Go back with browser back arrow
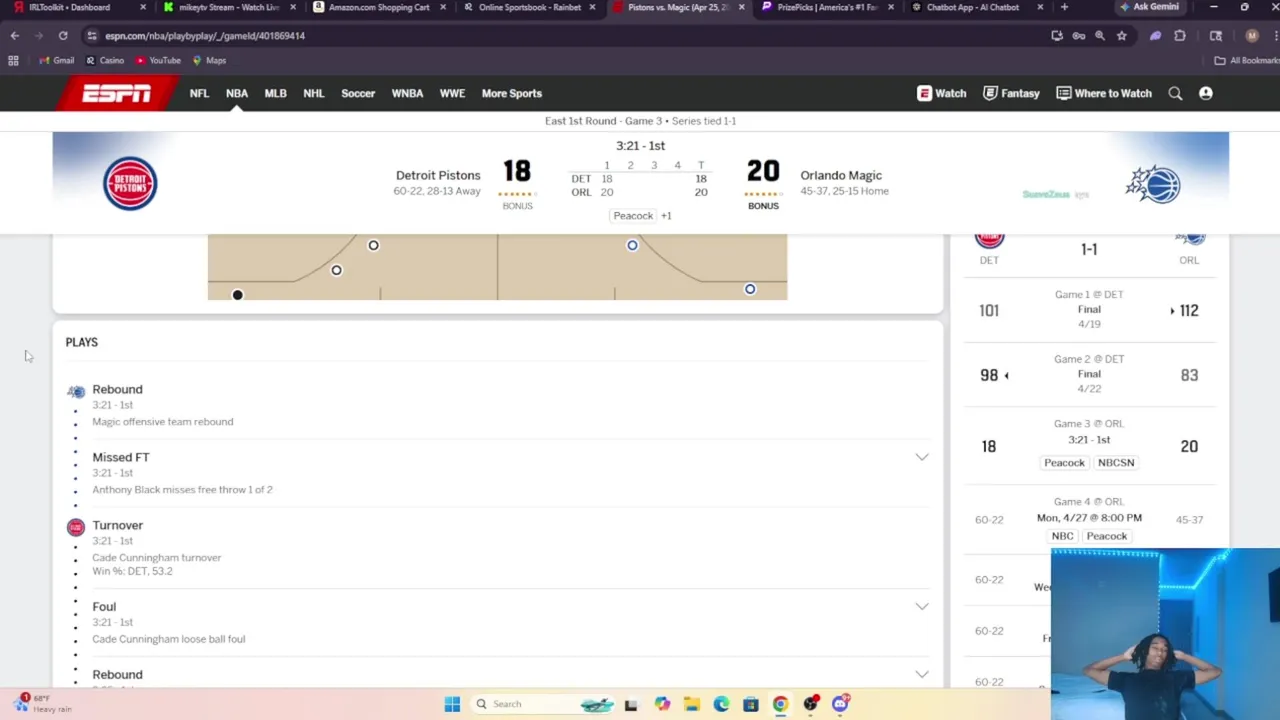The width and height of the screenshot is (1280, 720). [x=15, y=35]
